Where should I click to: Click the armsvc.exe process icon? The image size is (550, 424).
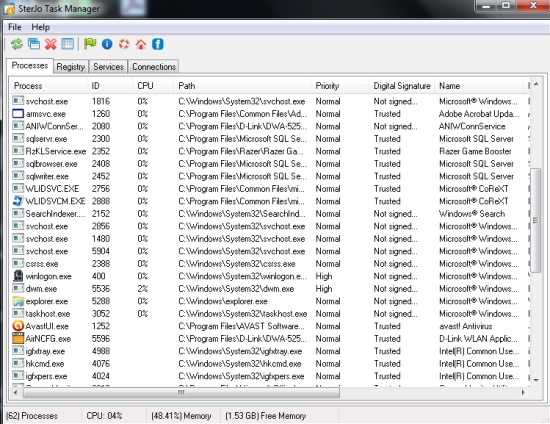click(x=18, y=114)
